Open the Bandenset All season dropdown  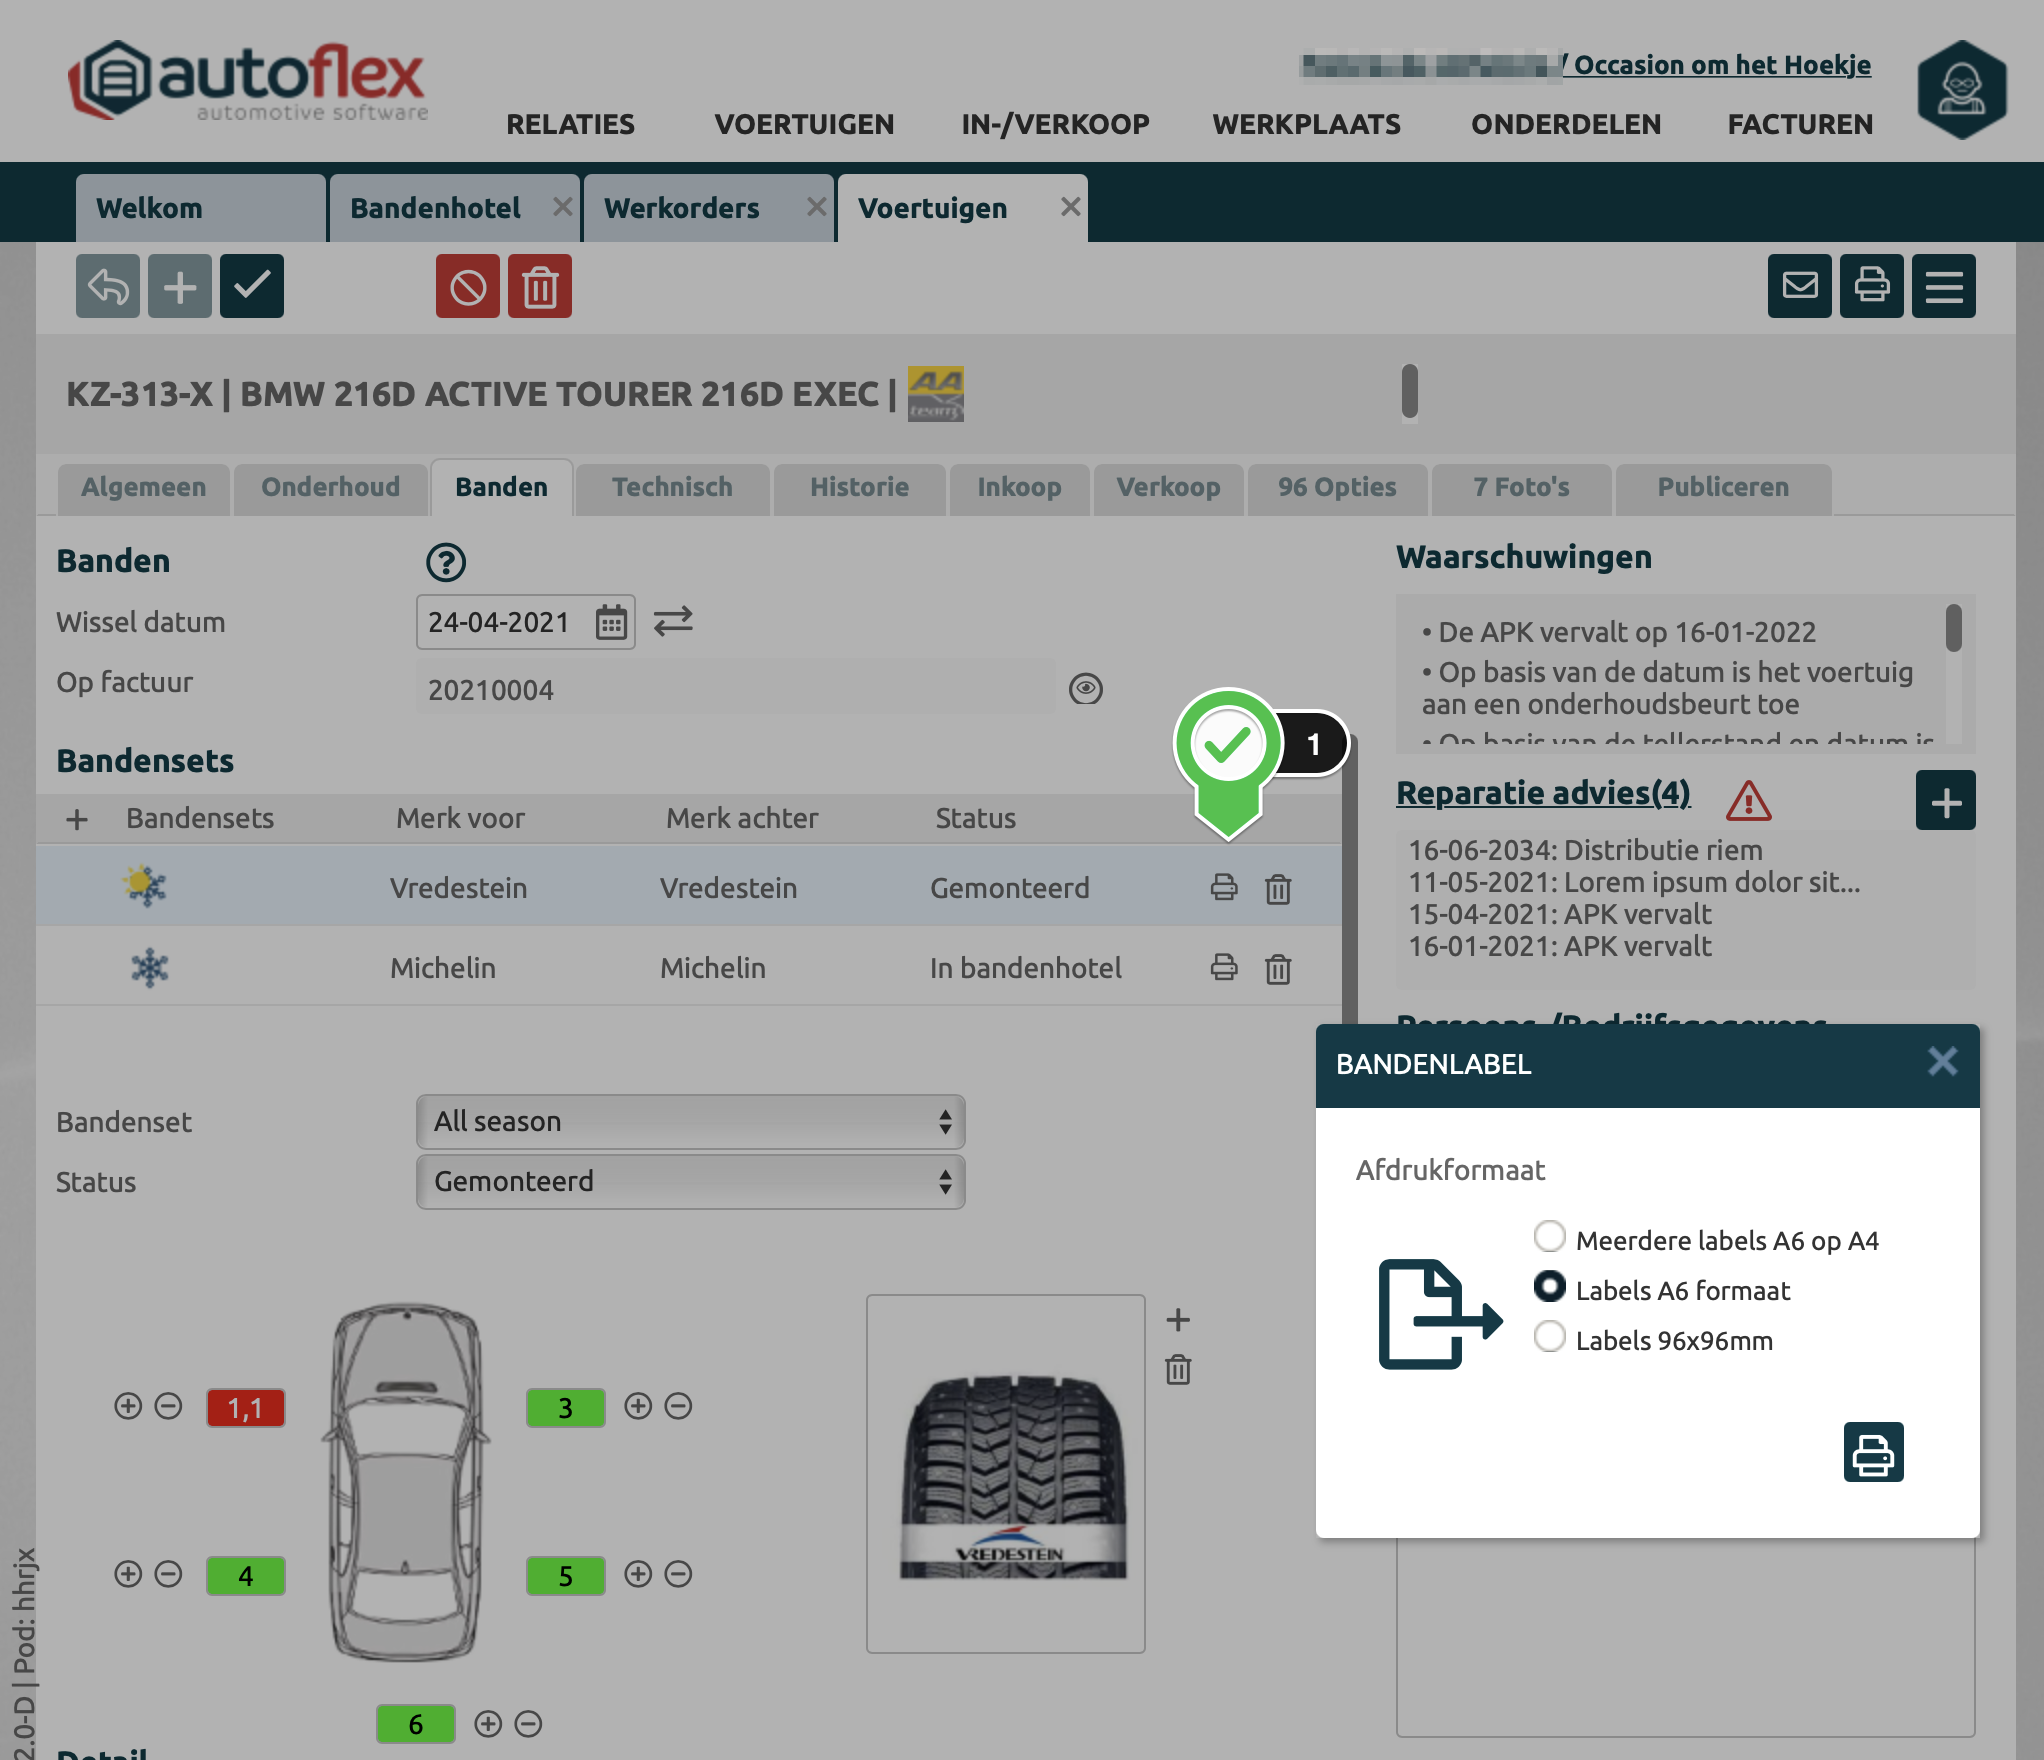690,1122
